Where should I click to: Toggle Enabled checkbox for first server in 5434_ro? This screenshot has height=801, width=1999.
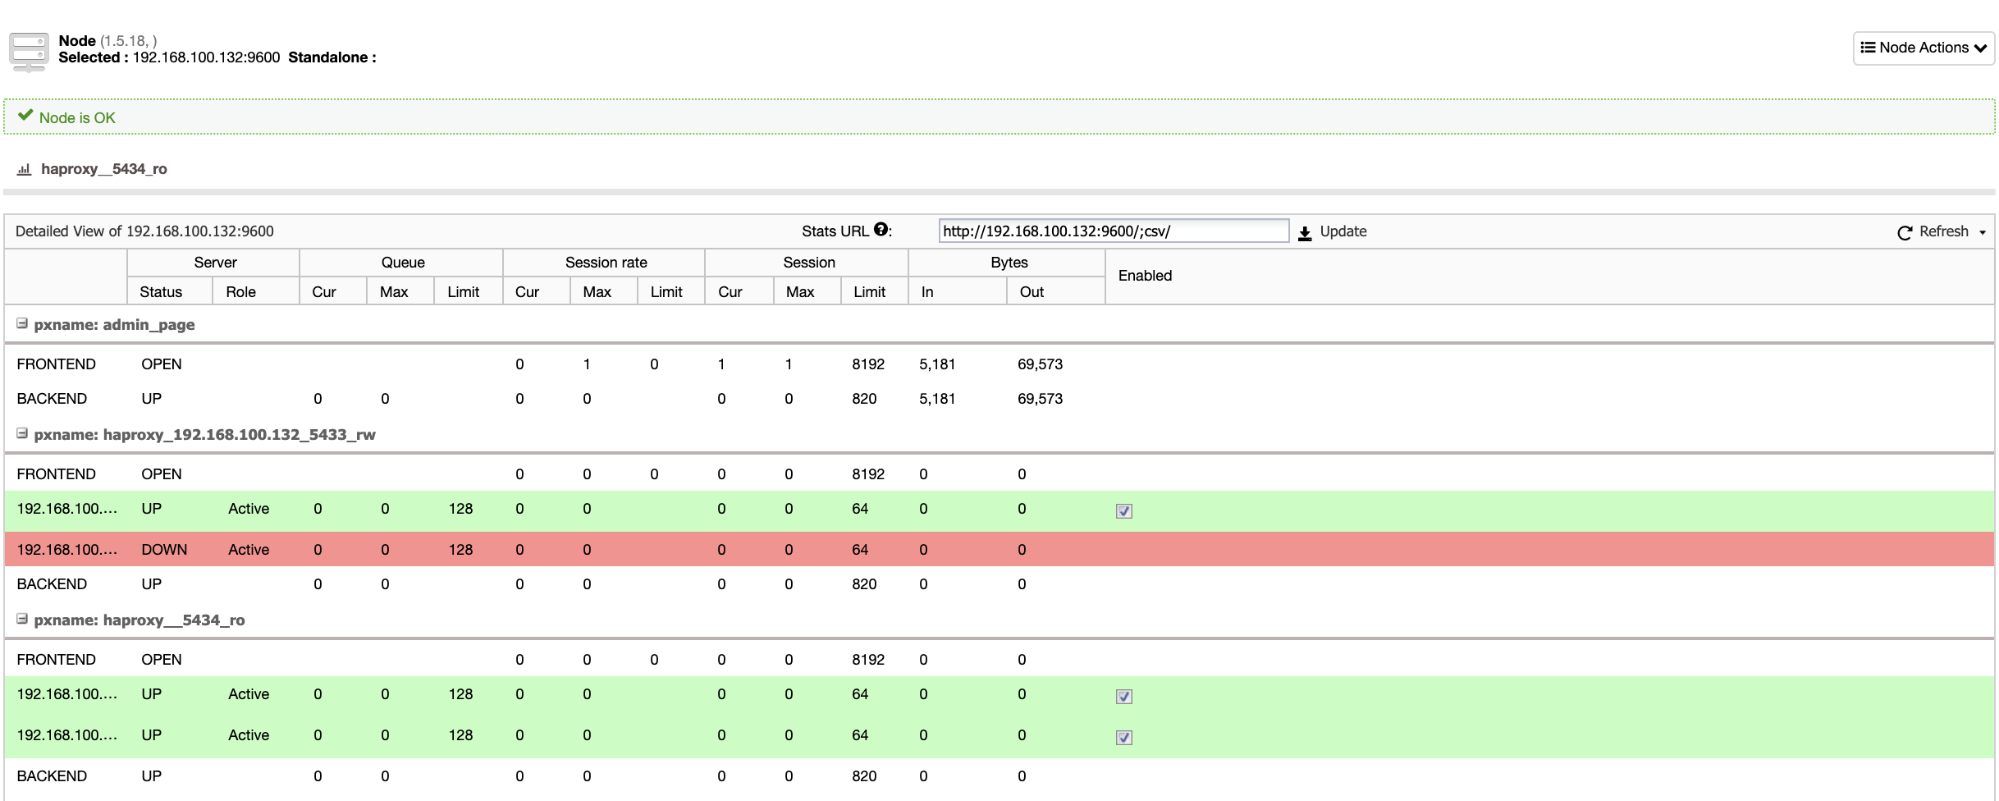1124,696
